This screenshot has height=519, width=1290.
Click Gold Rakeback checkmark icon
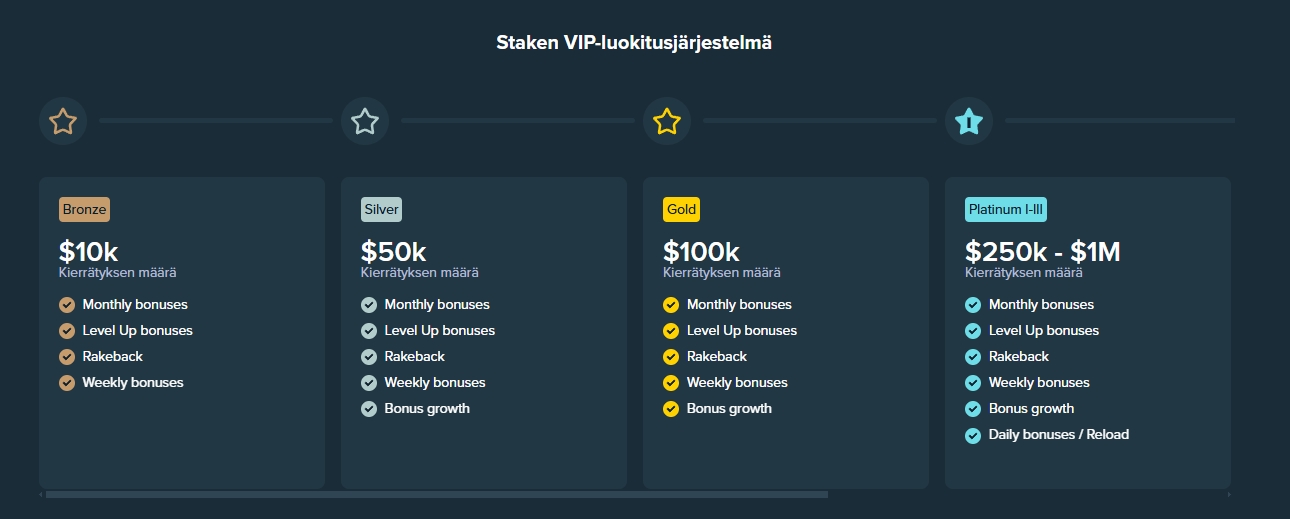671,357
